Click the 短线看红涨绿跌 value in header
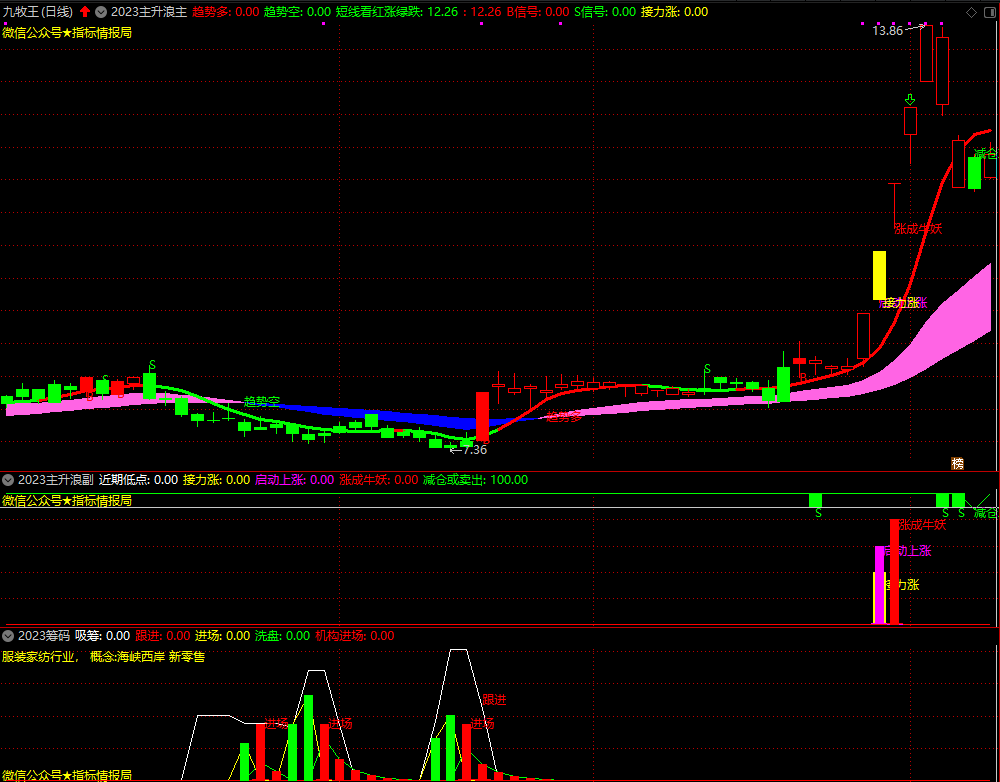 click(418, 11)
